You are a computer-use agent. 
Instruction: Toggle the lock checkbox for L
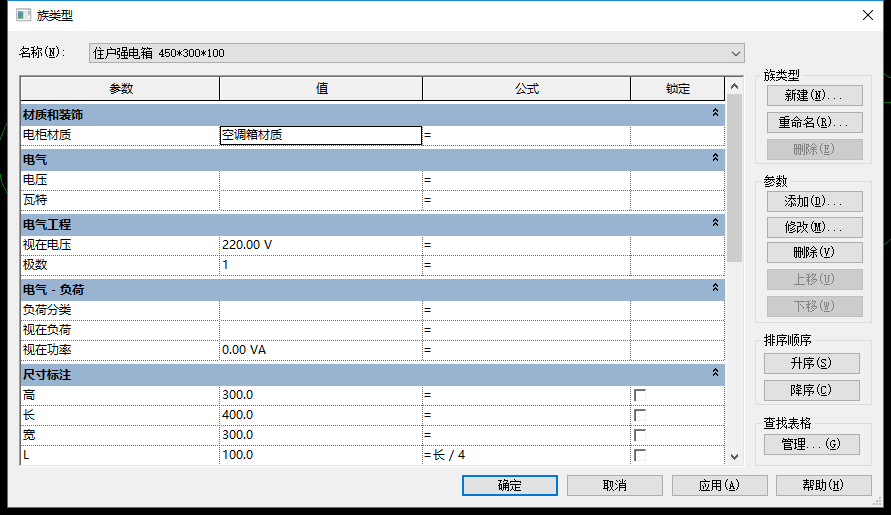pos(640,455)
